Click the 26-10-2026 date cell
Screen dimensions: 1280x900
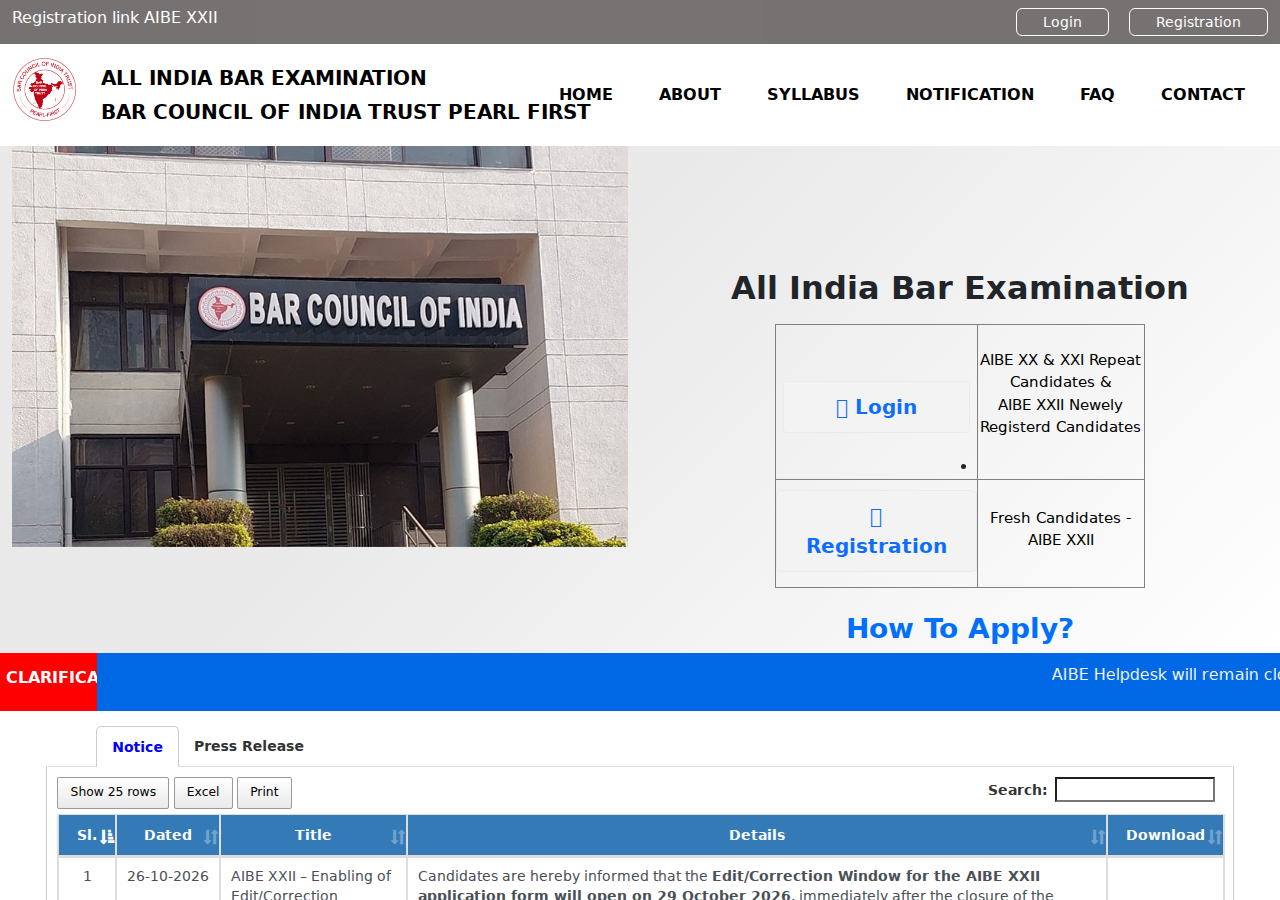tap(168, 876)
